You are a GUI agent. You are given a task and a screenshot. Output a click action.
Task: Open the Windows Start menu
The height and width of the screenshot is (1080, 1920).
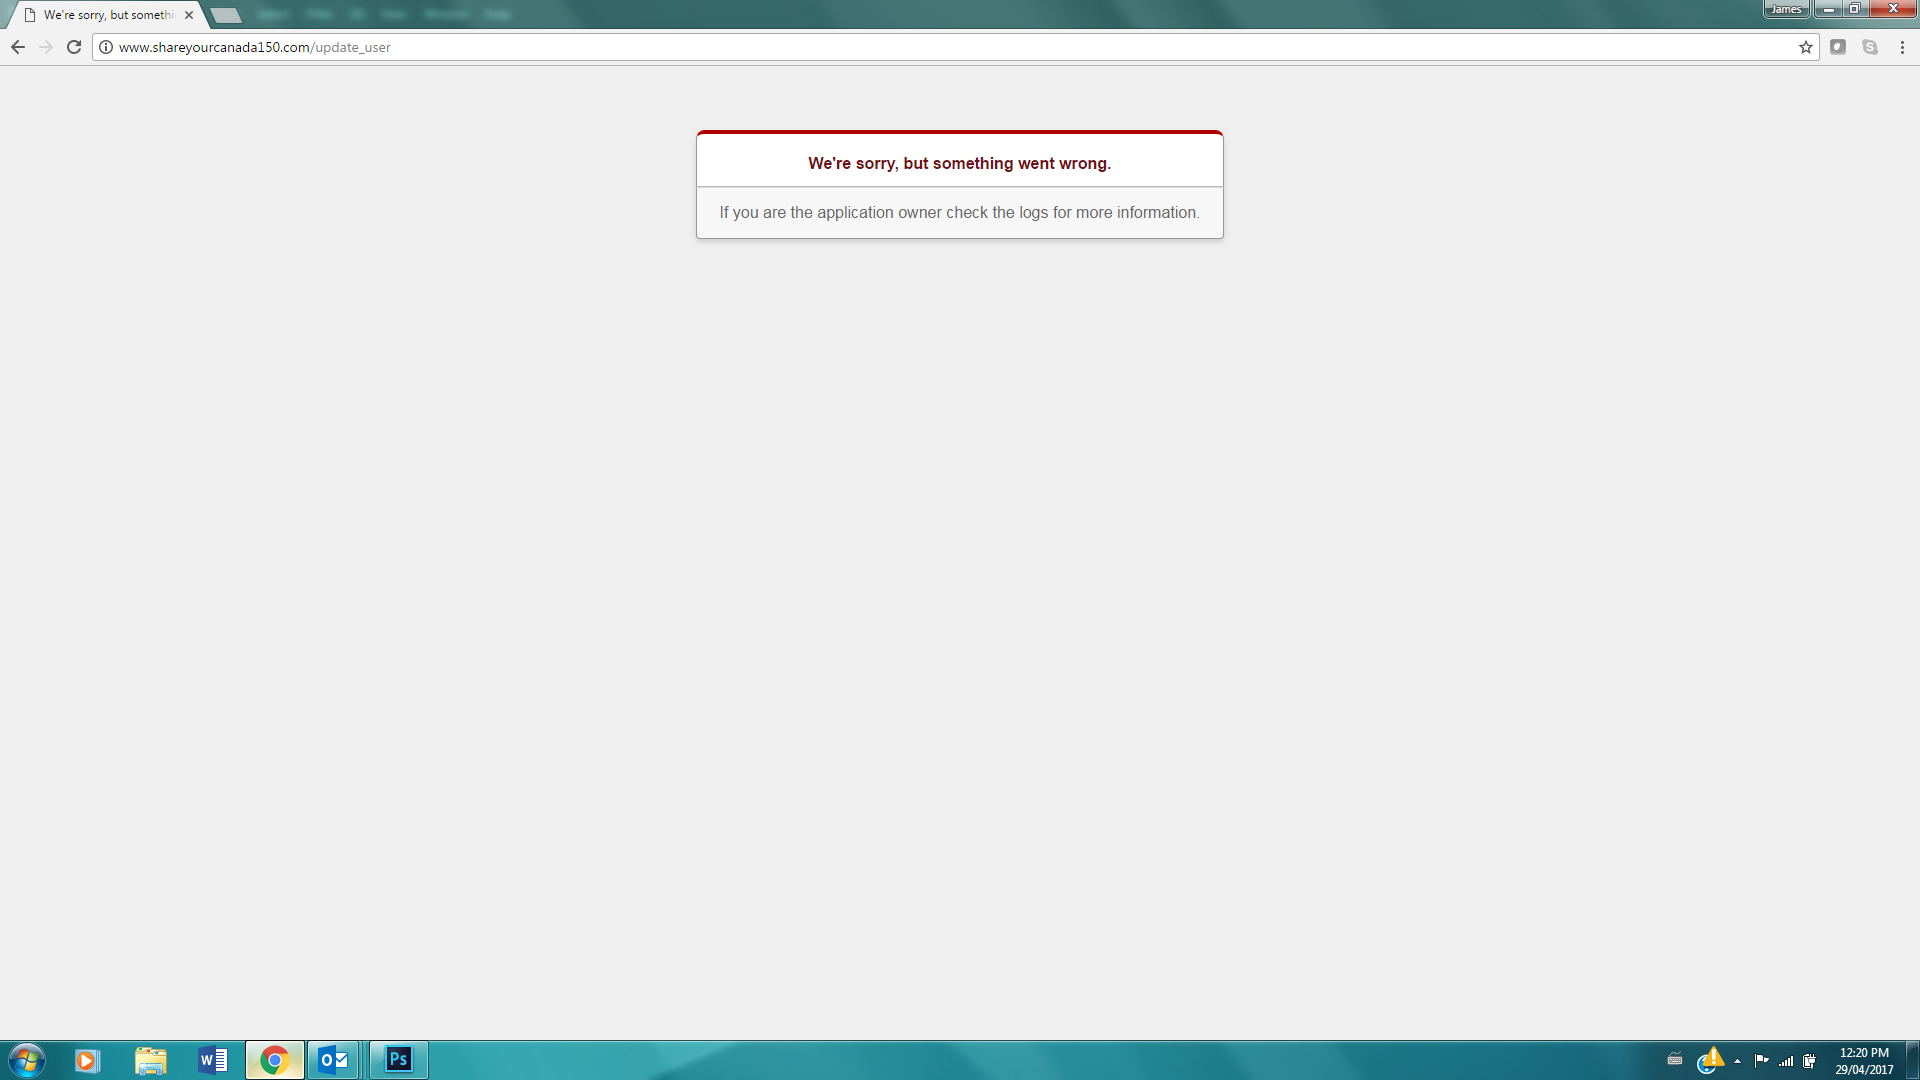(27, 1059)
